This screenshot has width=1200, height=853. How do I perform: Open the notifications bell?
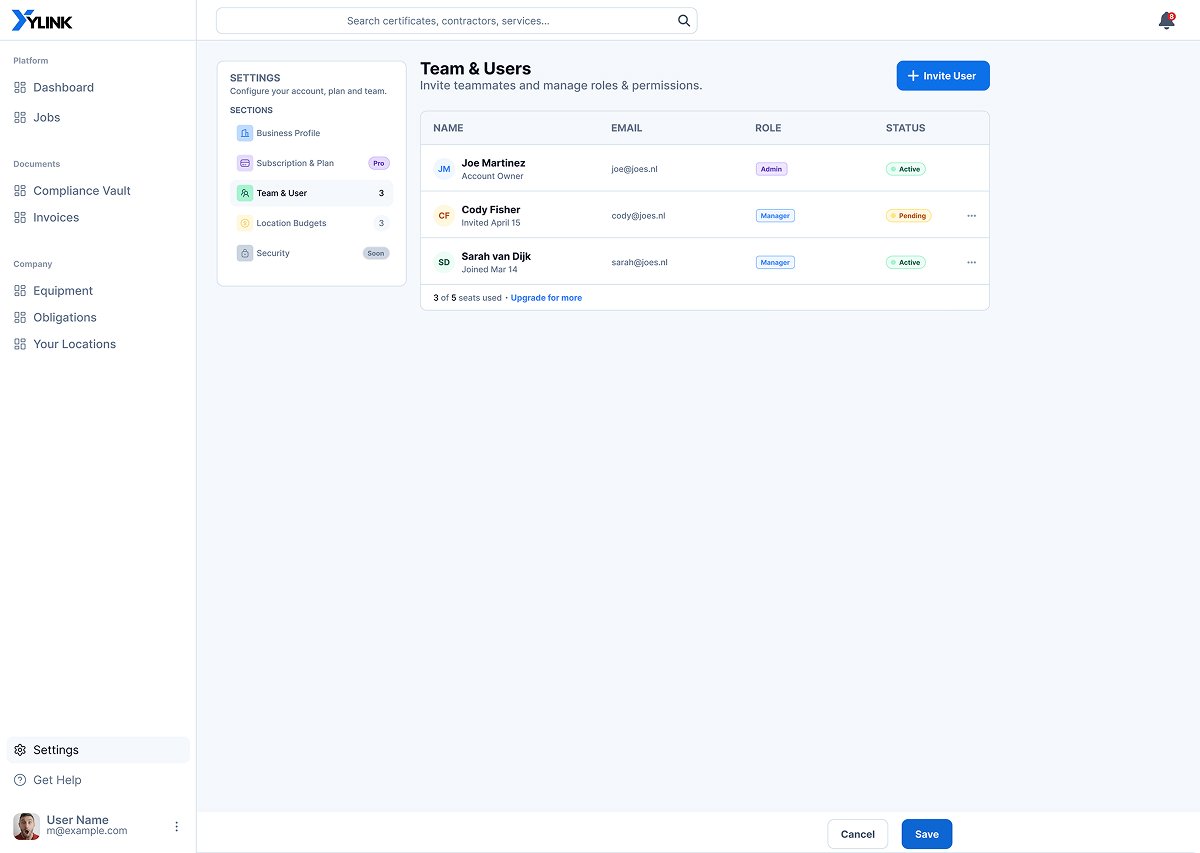[1166, 20]
